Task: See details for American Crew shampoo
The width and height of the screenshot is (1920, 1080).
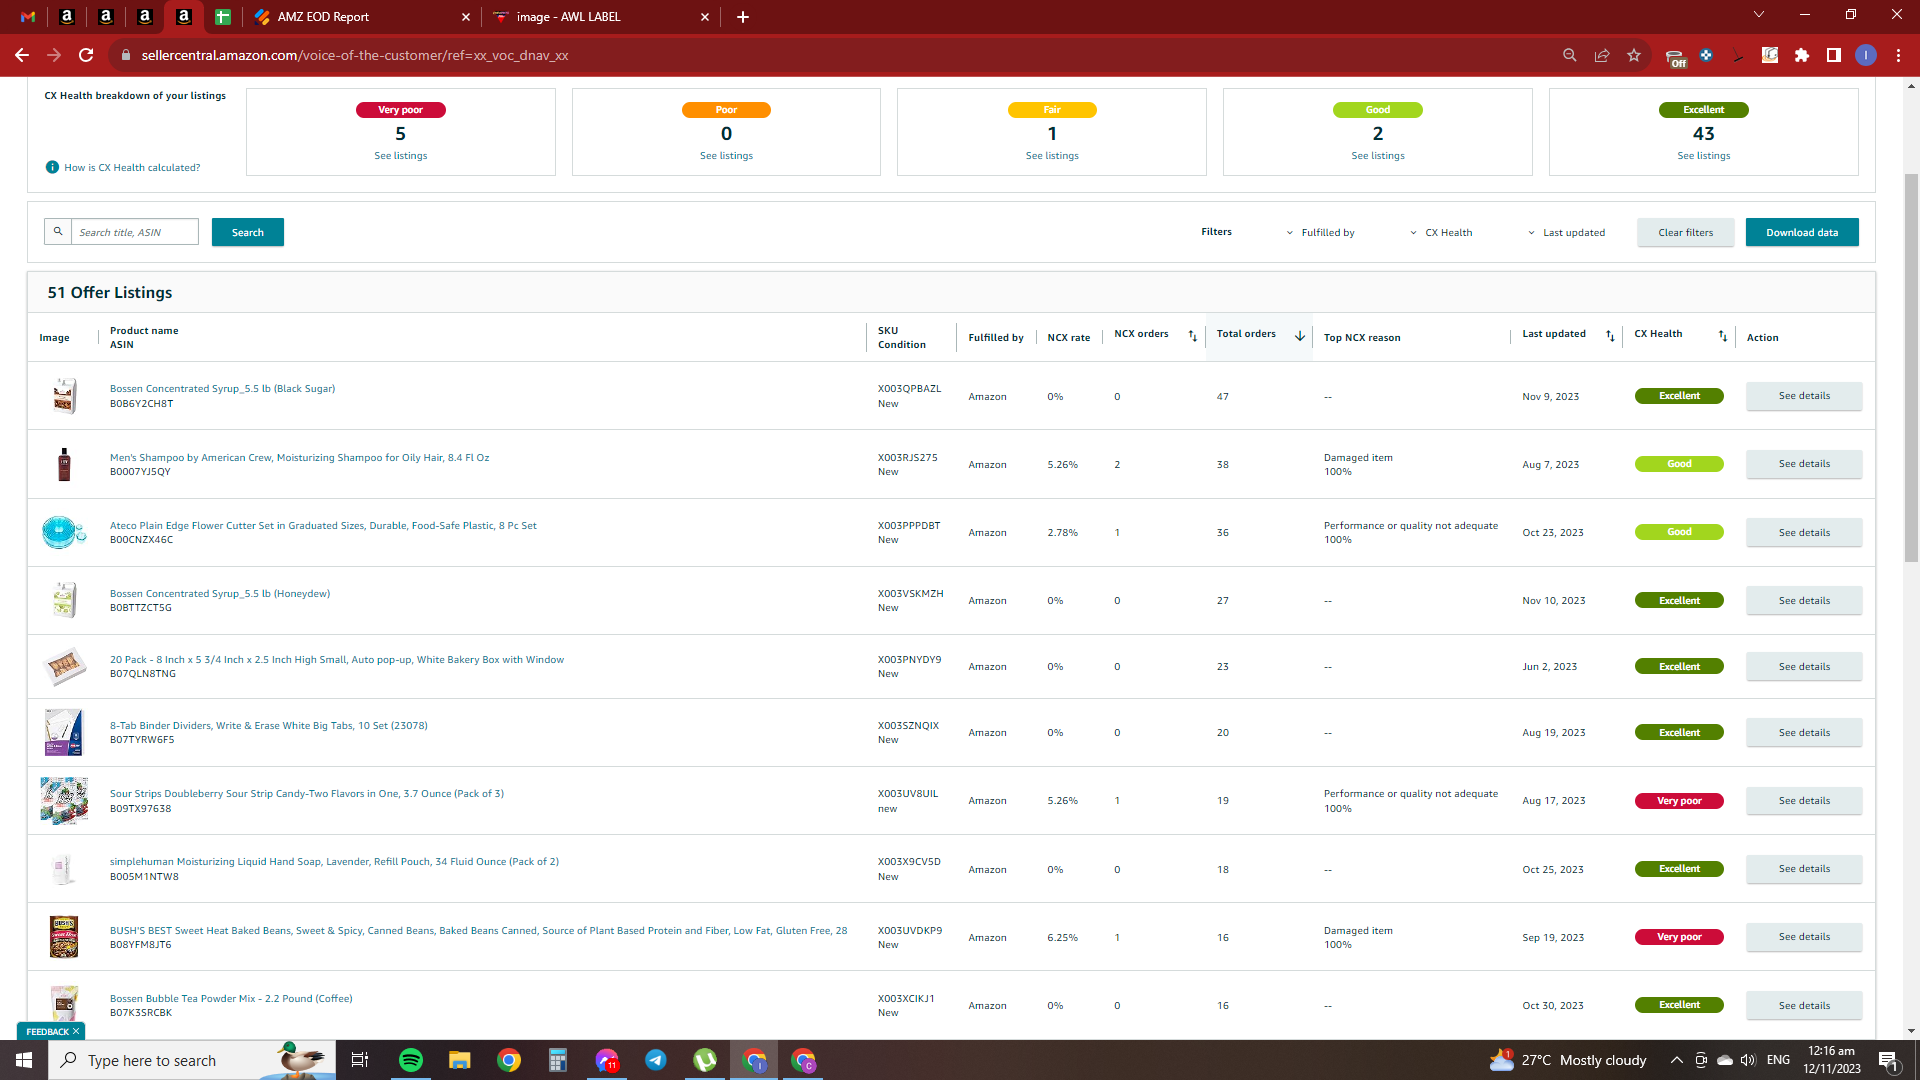Action: [x=1804, y=464]
